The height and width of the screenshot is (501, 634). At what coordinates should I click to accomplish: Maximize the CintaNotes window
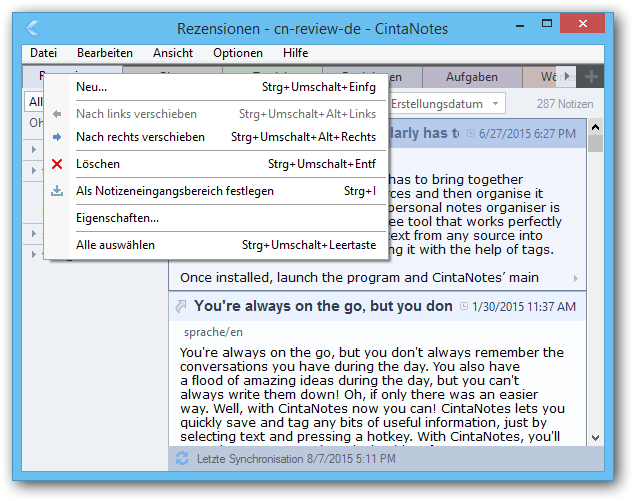547,23
